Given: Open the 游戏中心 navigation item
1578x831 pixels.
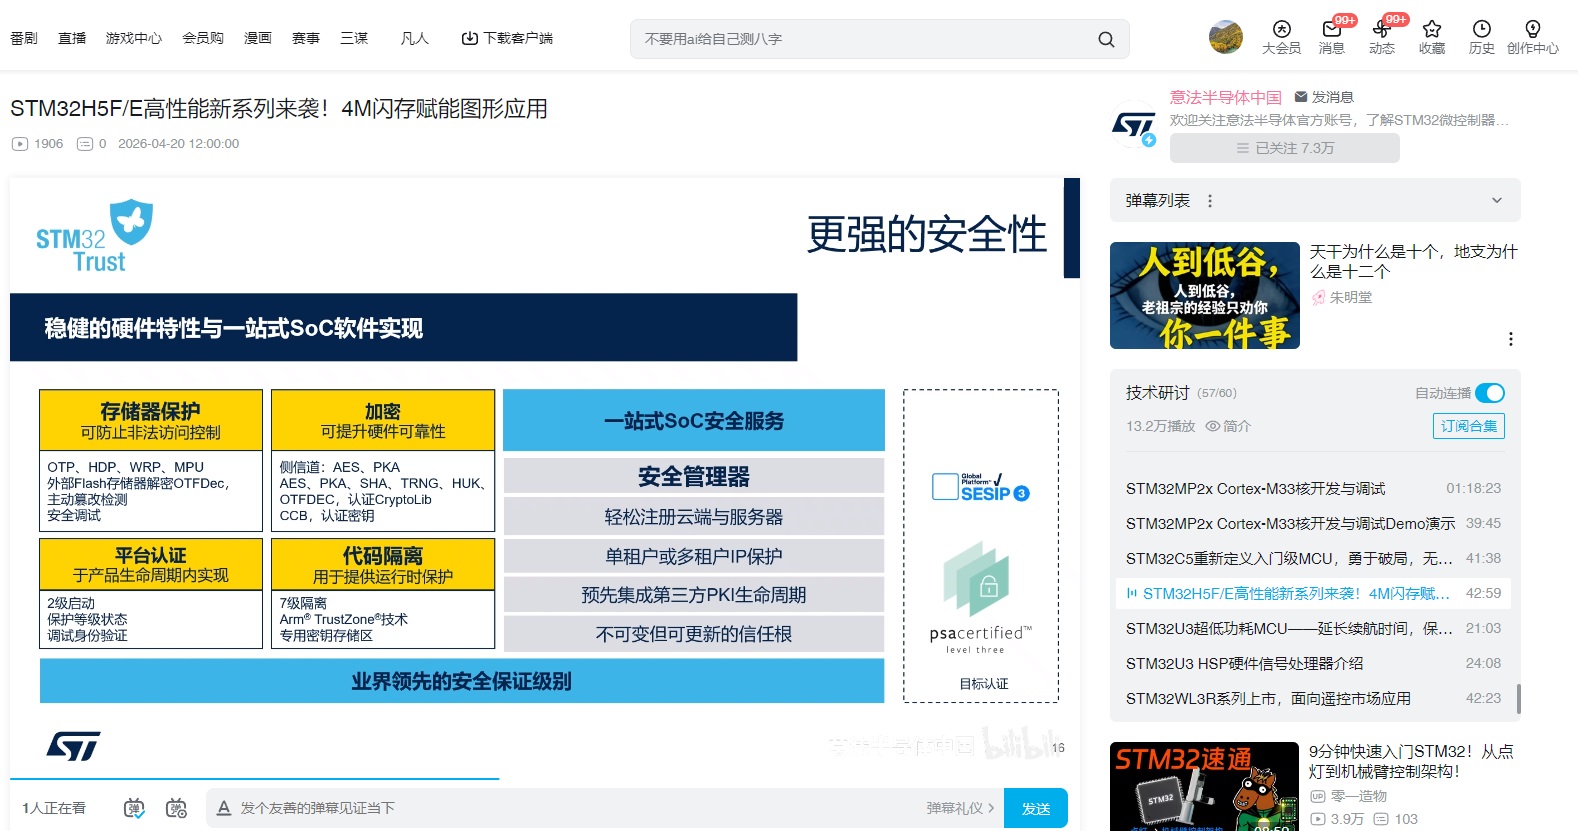Looking at the screenshot, I should [134, 38].
